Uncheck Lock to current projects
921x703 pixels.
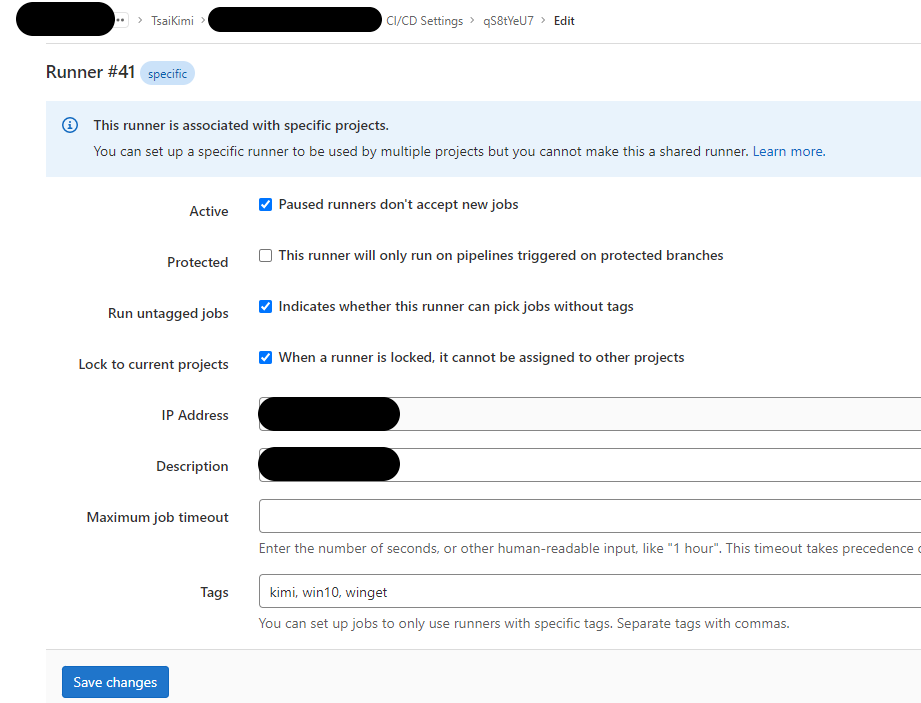pyautogui.click(x=265, y=357)
